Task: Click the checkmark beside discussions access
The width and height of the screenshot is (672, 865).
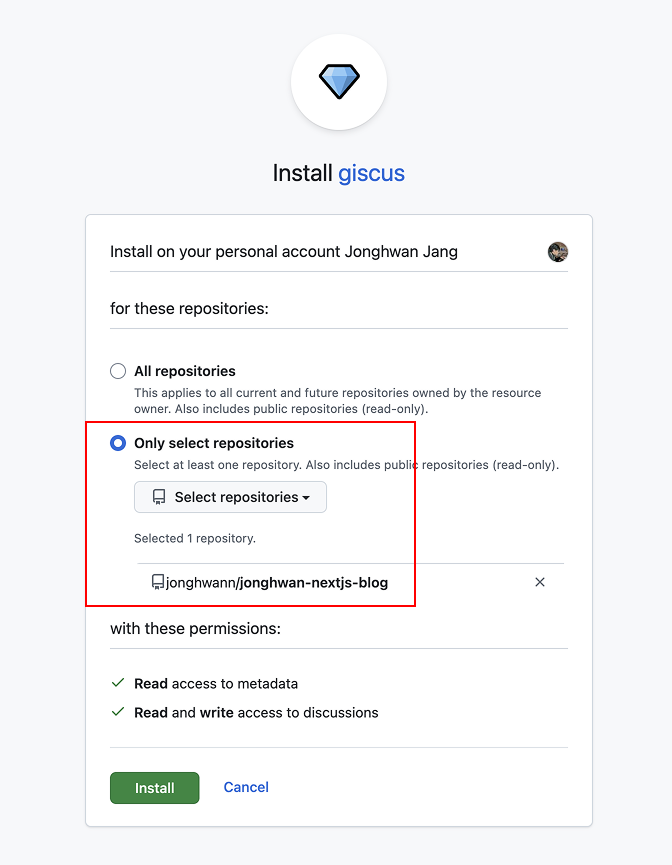Action: (x=118, y=713)
